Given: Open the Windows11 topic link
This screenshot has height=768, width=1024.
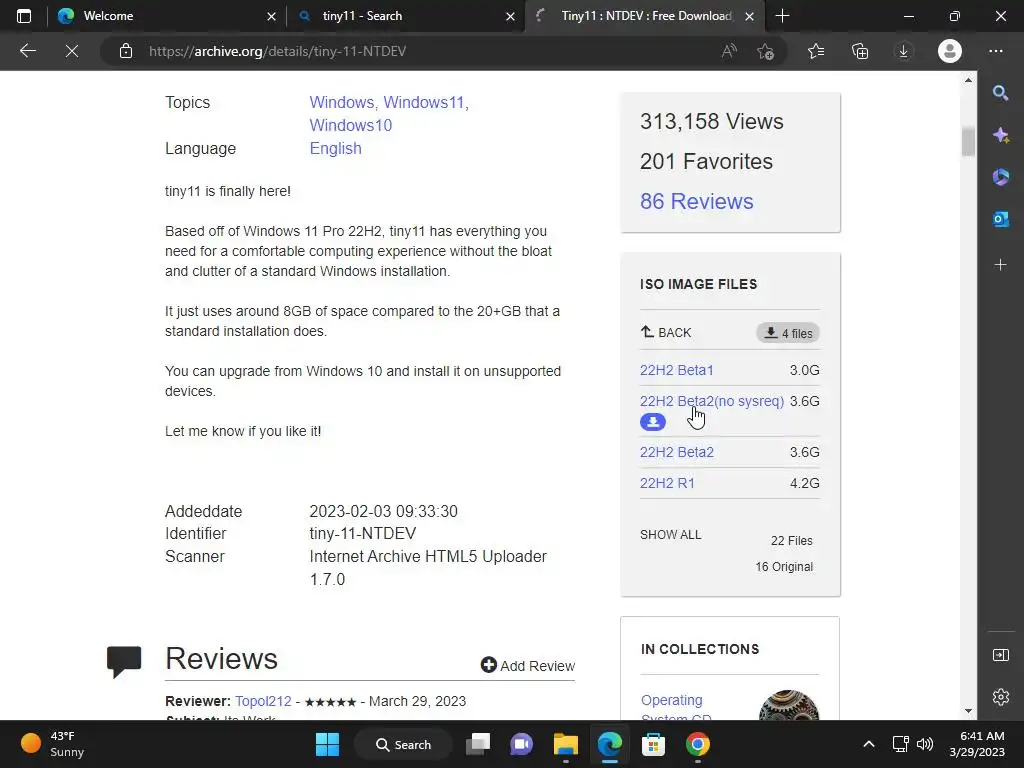Looking at the screenshot, I should pyautogui.click(x=424, y=103).
